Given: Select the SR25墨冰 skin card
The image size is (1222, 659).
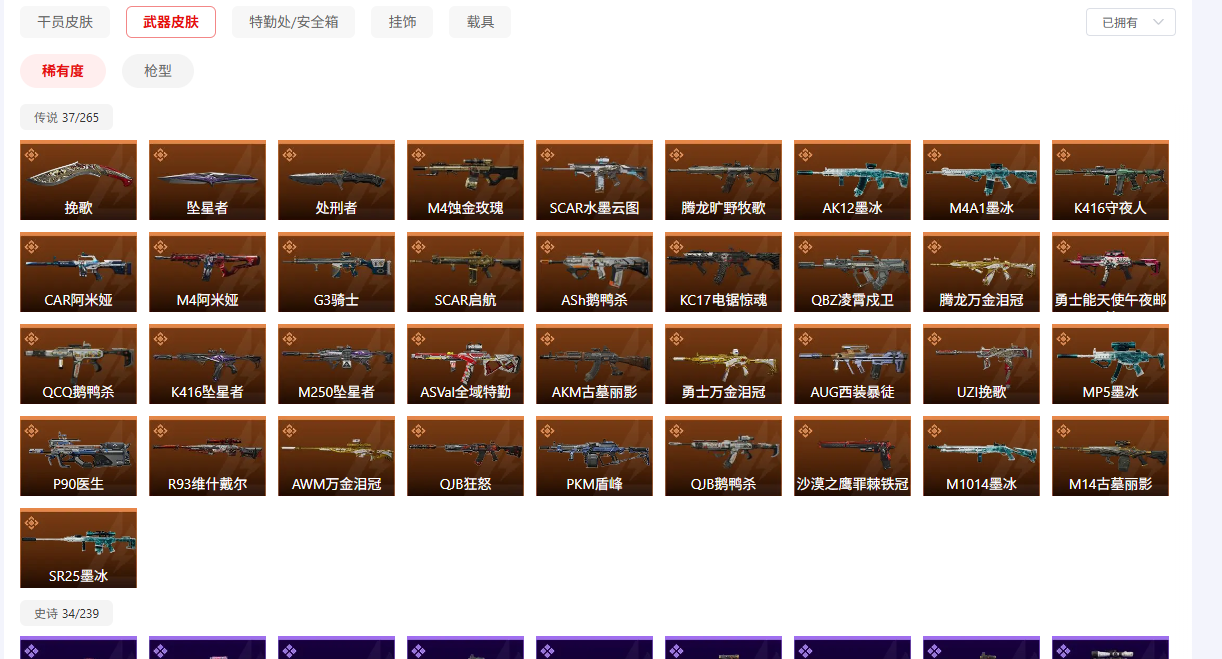Looking at the screenshot, I should click(78, 548).
